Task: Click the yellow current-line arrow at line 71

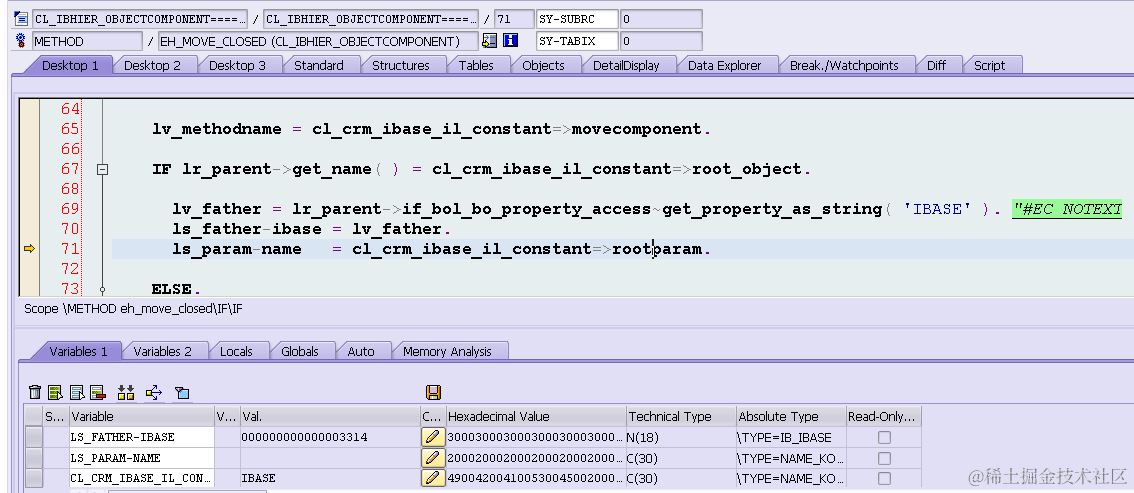Action: click(x=30, y=249)
